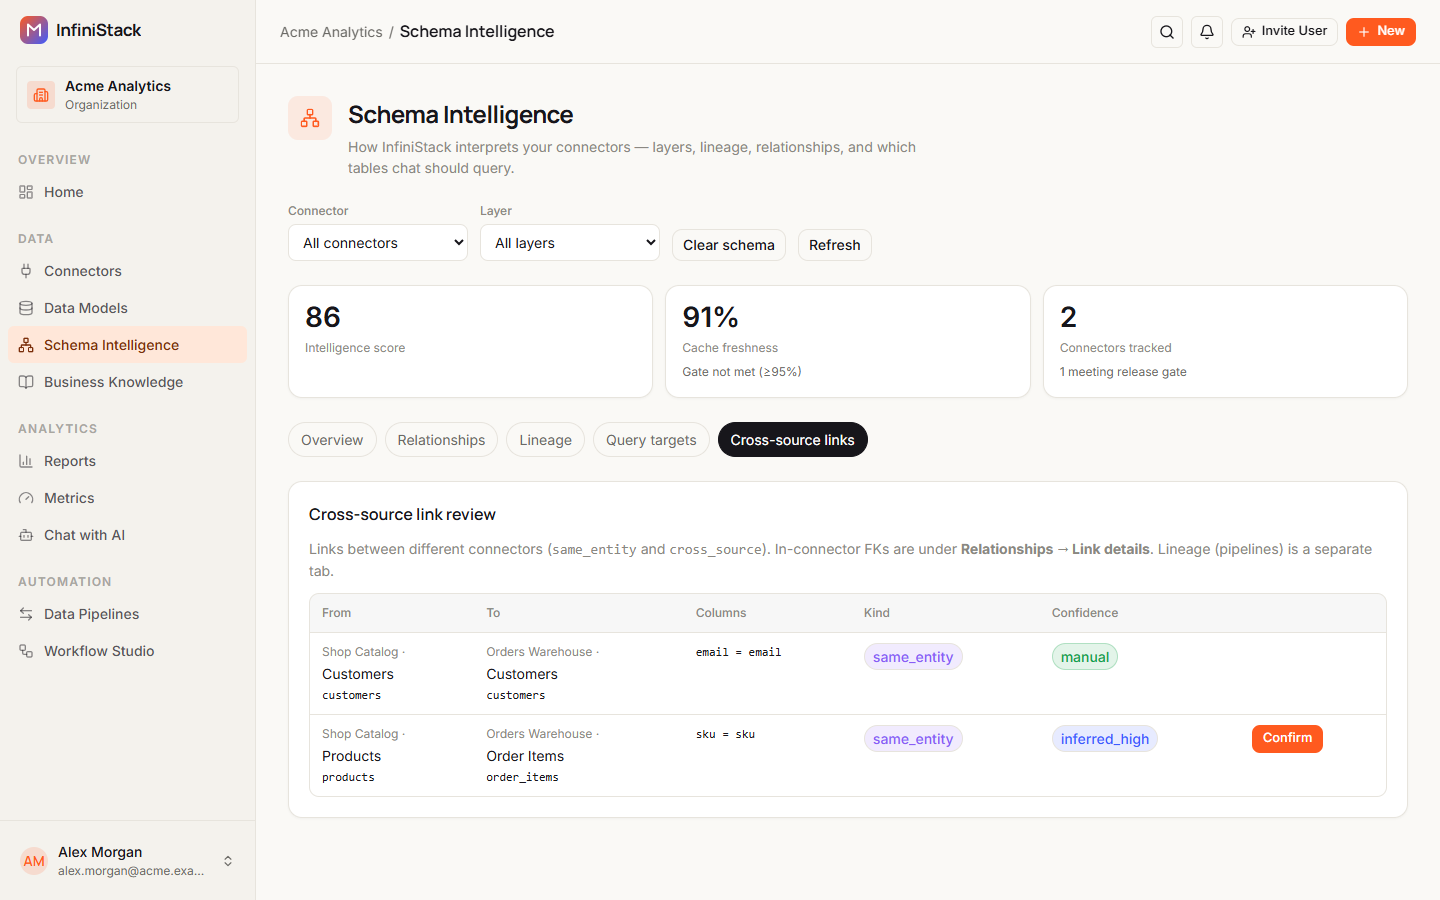Click the Reports bar chart icon
Viewport: 1440px width, 900px height.
(x=26, y=461)
